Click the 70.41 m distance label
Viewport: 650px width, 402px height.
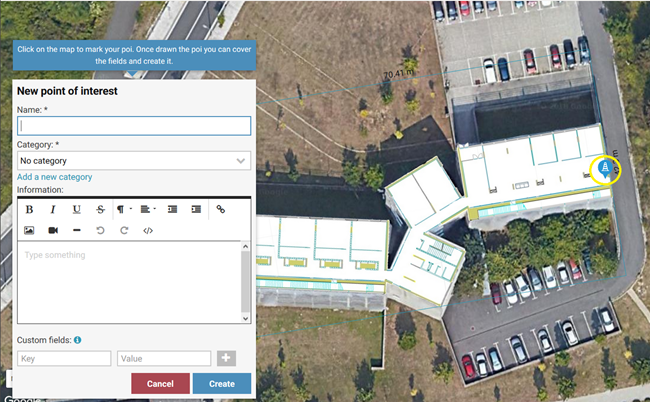(x=398, y=74)
